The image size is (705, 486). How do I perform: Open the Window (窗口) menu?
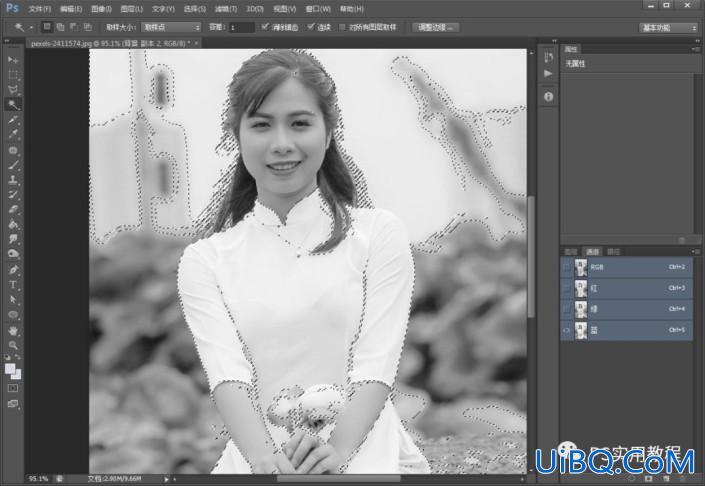click(x=318, y=9)
